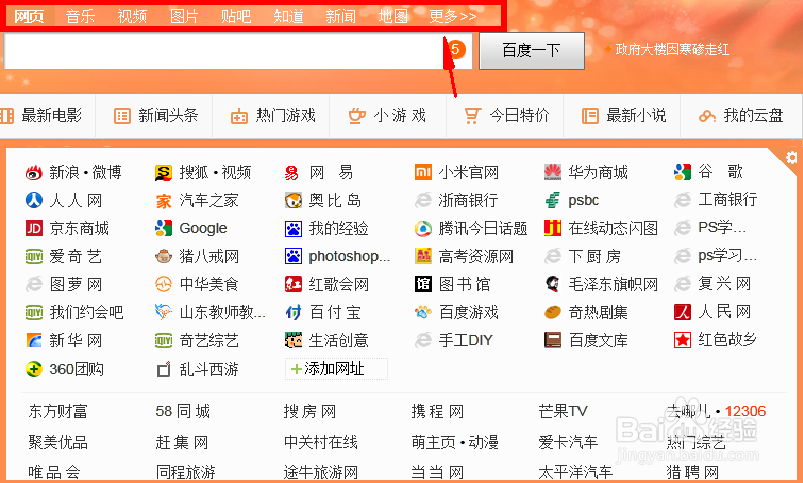This screenshot has width=803, height=483.
Task: Switch to the 贴吧 tab
Action: click(x=236, y=16)
